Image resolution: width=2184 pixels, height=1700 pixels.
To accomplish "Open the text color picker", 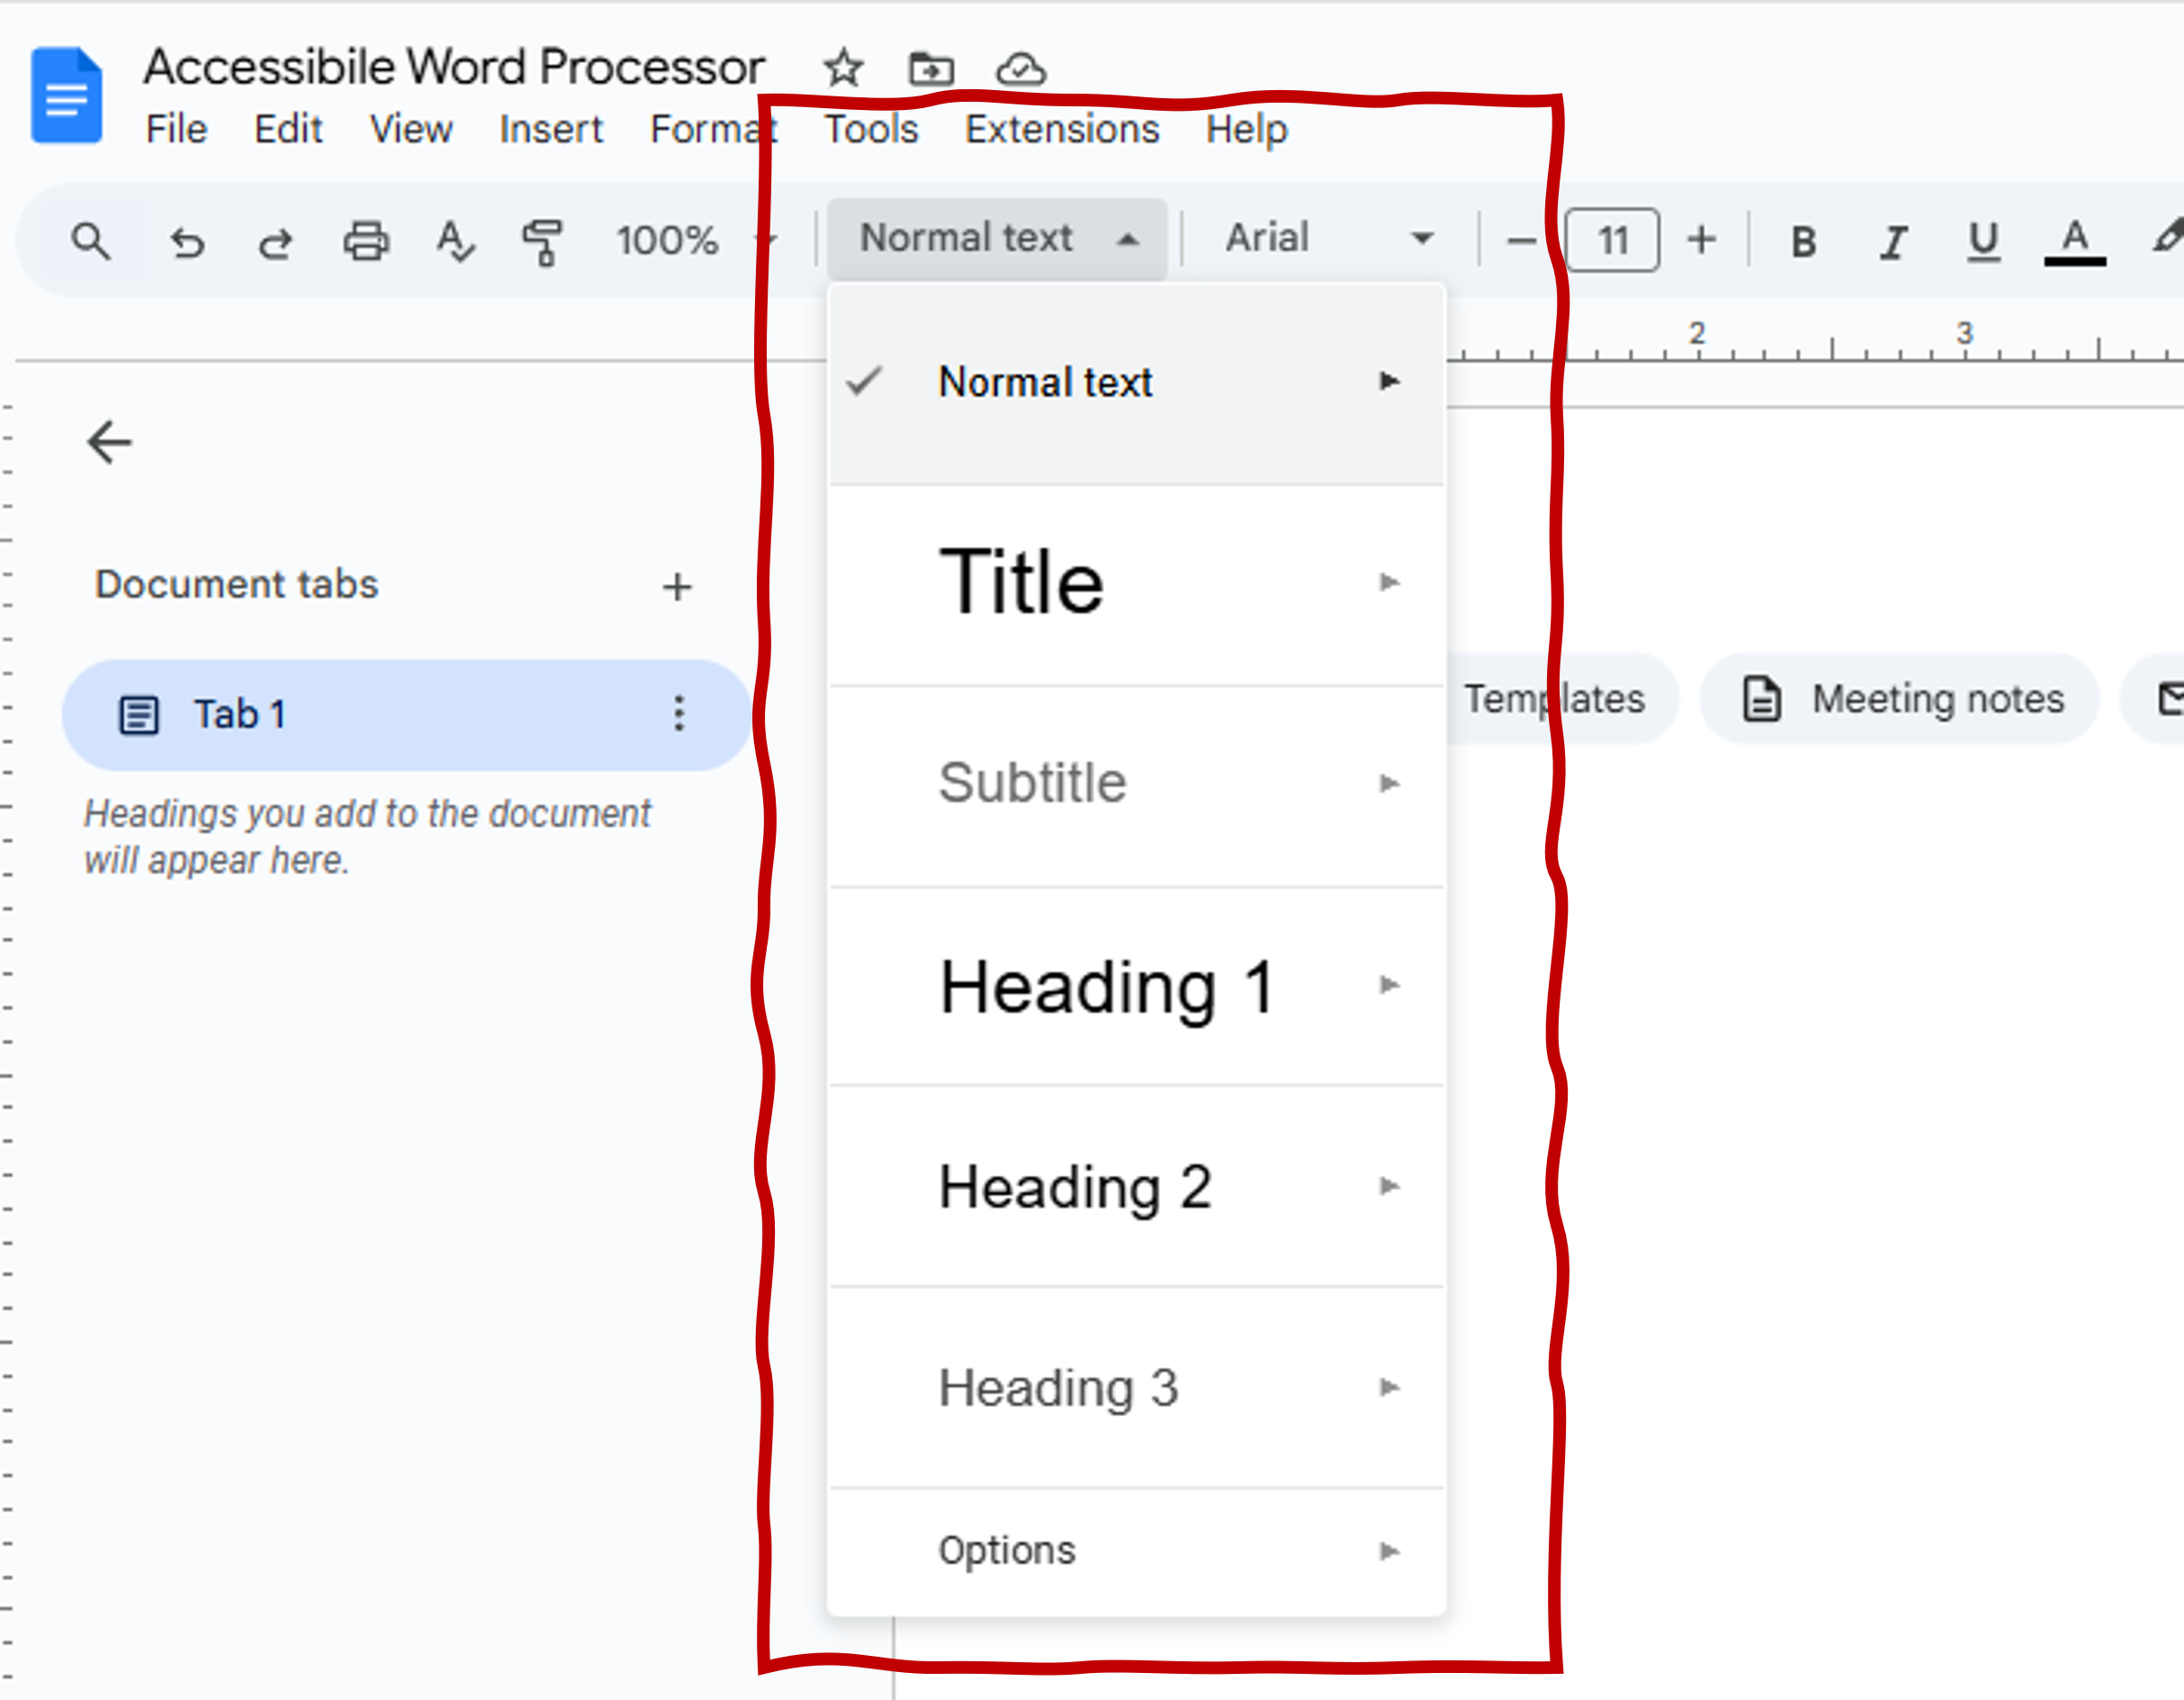I will point(2075,240).
